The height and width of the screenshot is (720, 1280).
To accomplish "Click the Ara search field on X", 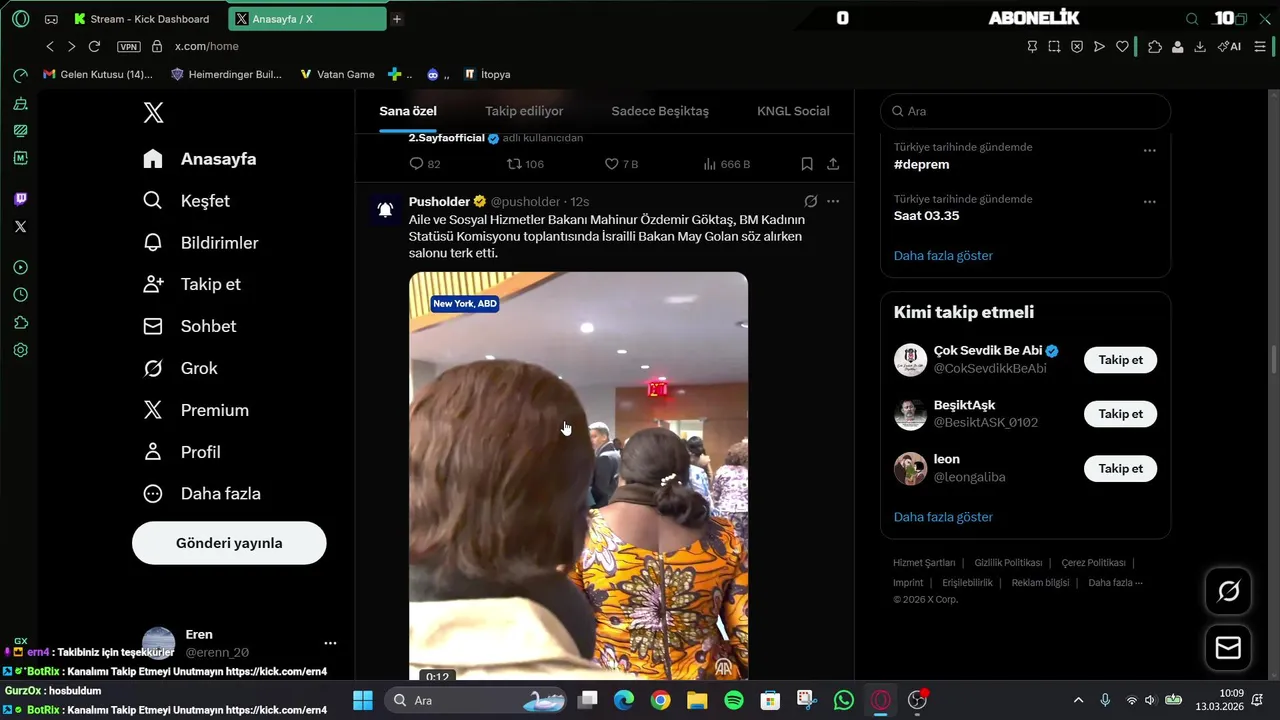I will click(x=1025, y=111).
